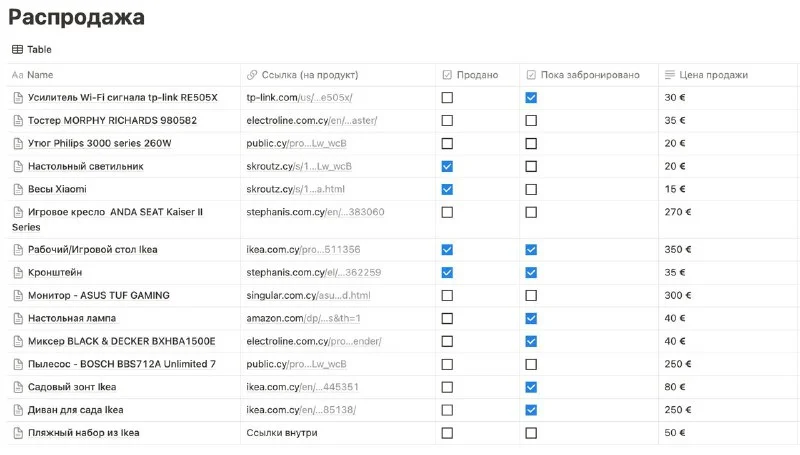Check Продано for Усилитель Wi-Fi сигнала

(447, 98)
